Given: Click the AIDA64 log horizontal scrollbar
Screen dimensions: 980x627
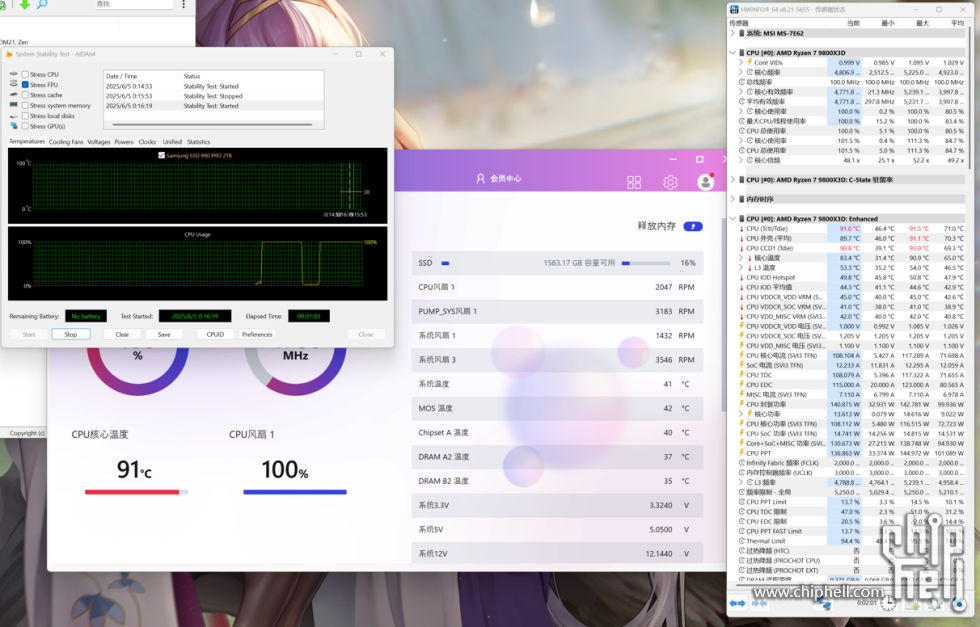Looking at the screenshot, I should [x=212, y=124].
